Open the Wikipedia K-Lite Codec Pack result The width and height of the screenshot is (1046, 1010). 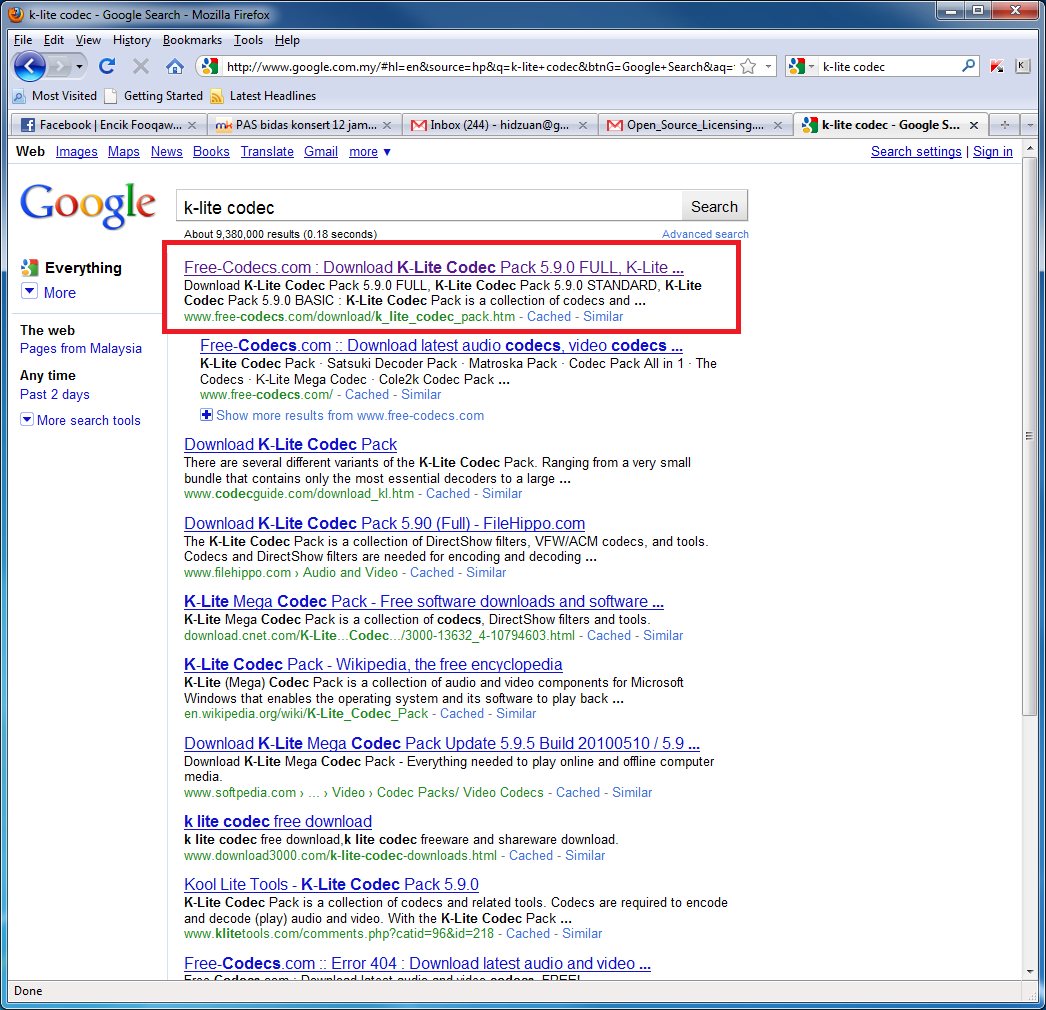tap(373, 664)
